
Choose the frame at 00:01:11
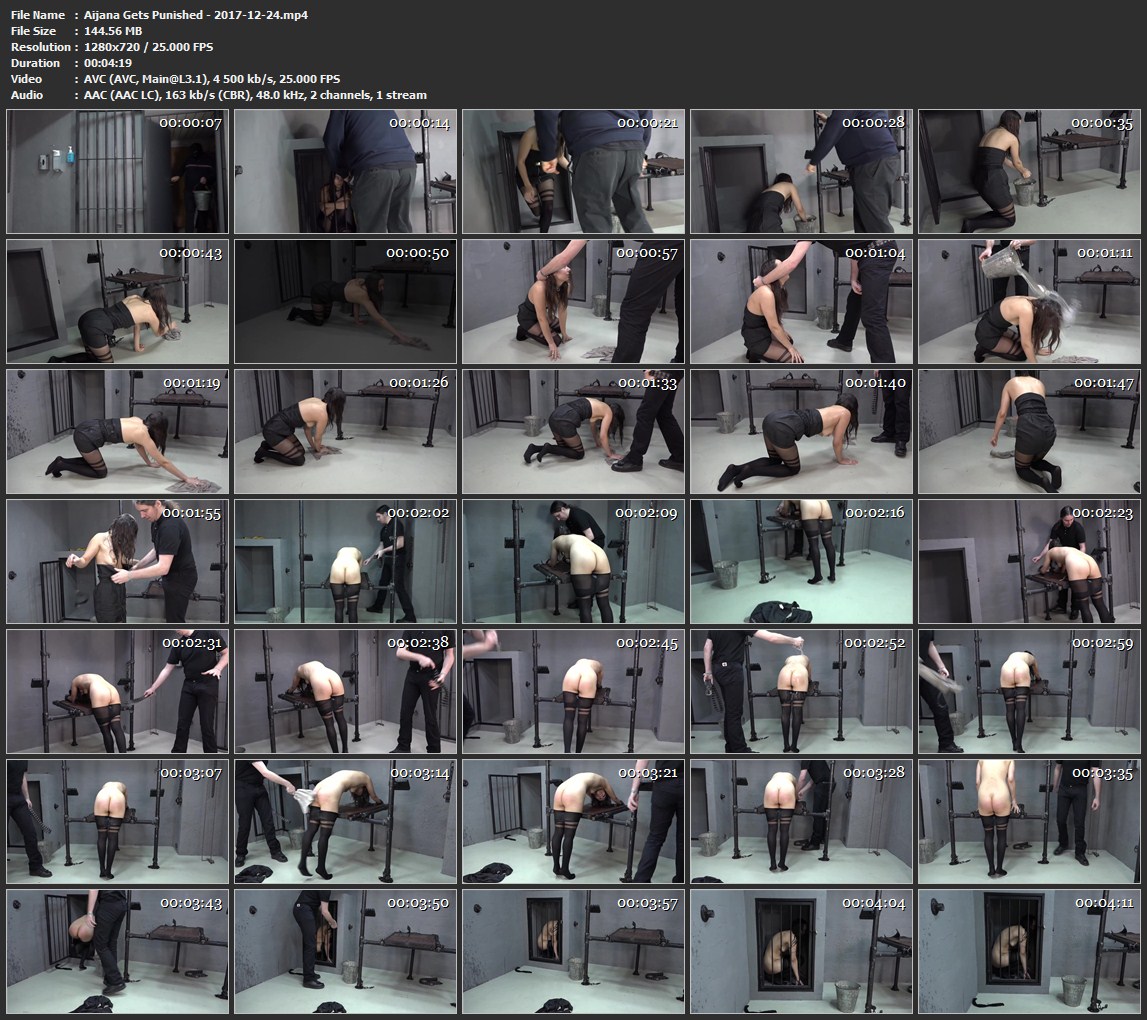click(x=1029, y=301)
